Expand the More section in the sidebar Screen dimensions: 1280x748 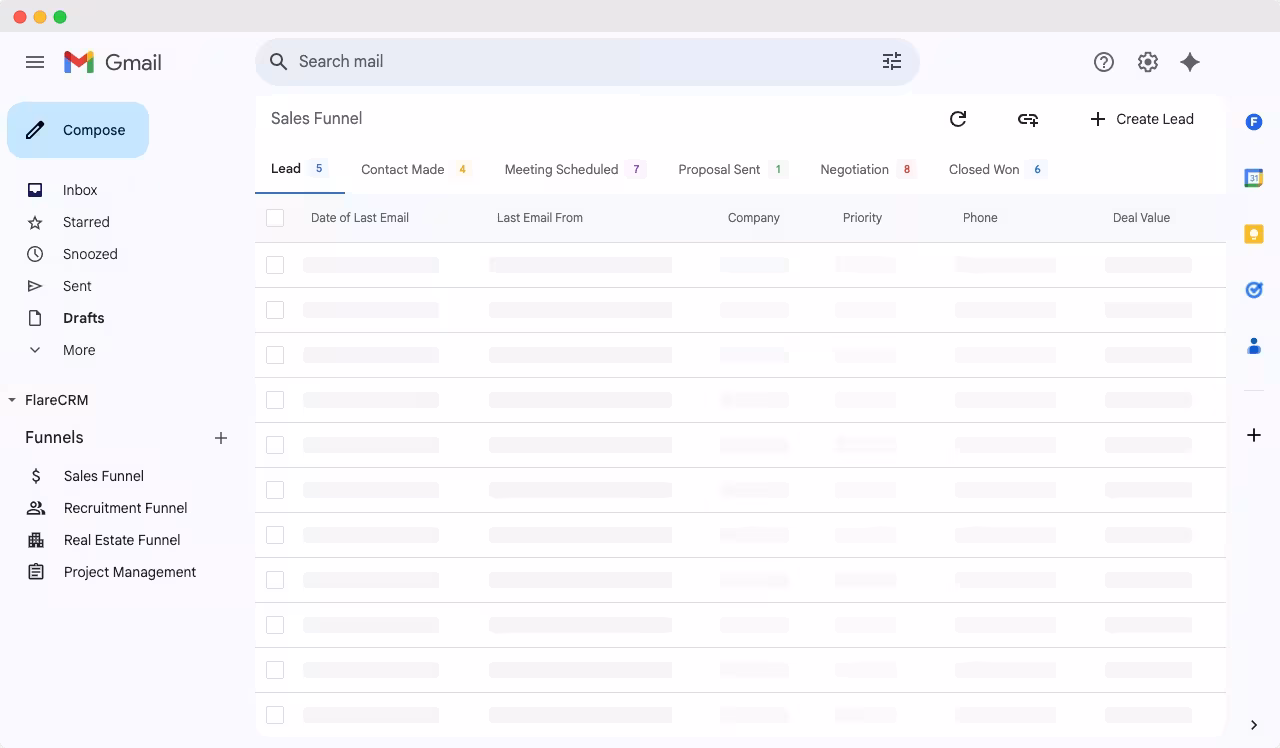coord(35,350)
